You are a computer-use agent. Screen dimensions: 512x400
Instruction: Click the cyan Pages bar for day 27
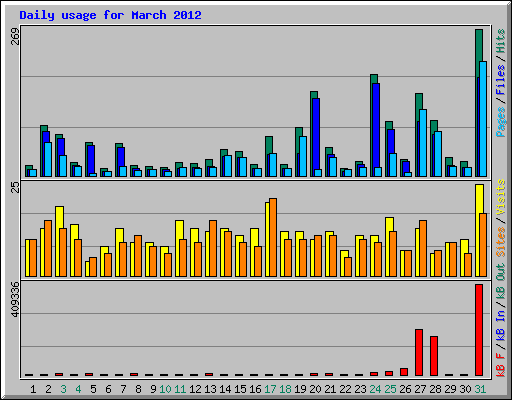point(423,143)
